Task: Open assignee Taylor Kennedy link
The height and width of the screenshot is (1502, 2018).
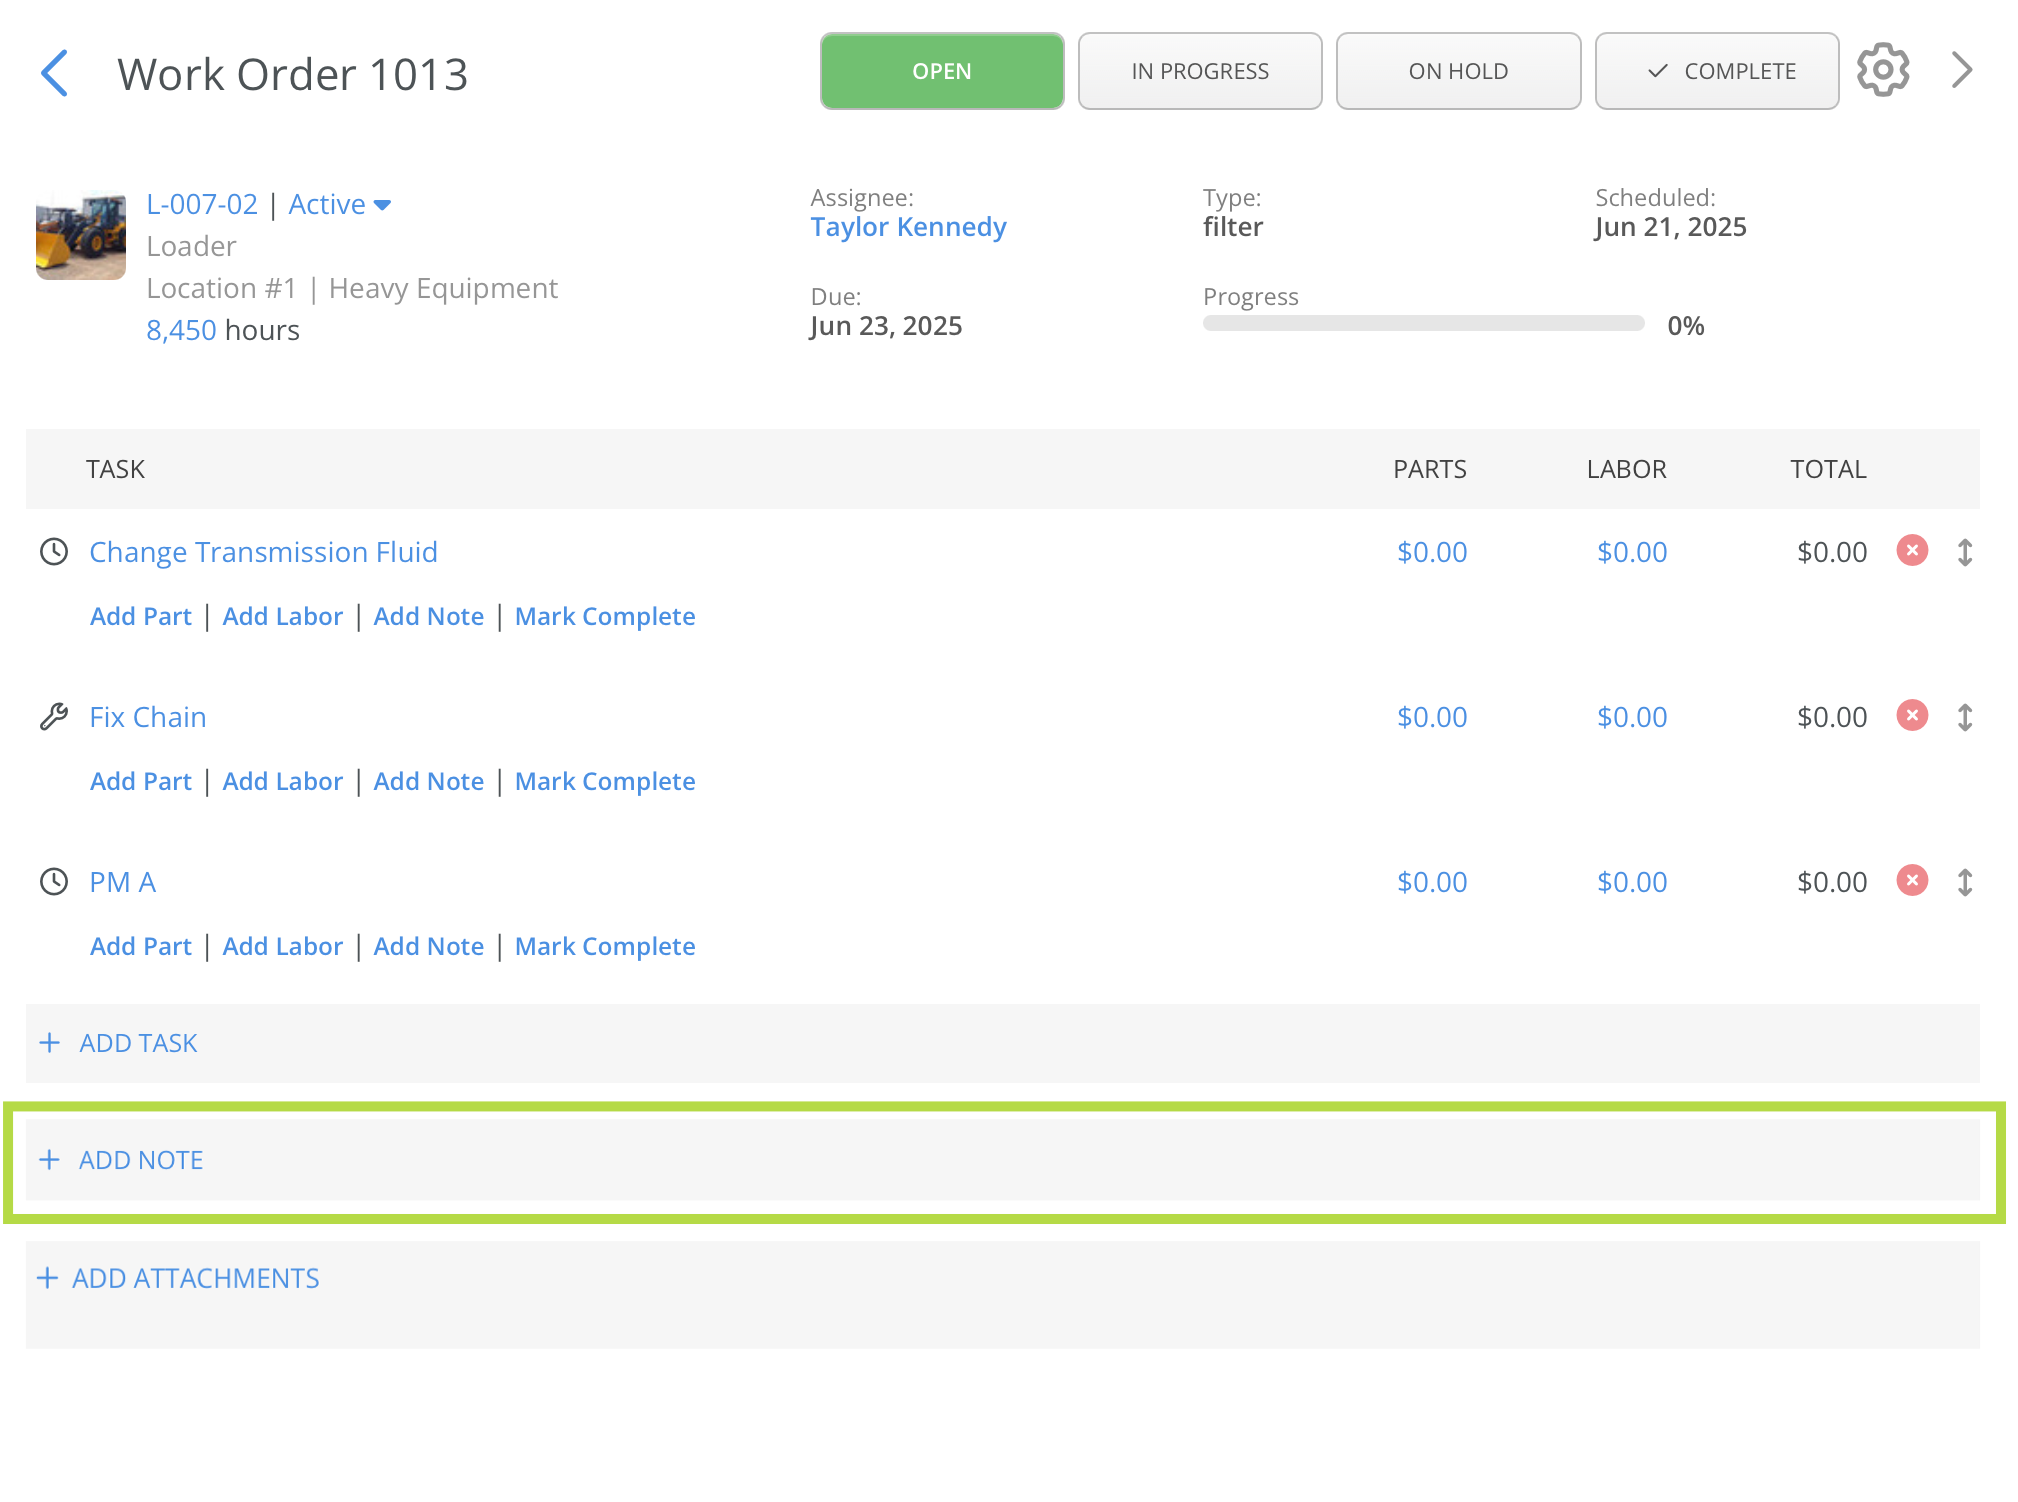Action: pos(907,227)
